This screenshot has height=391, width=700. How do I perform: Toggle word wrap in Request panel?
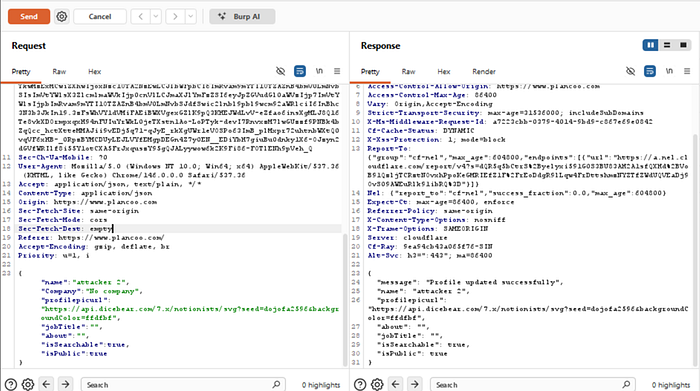pyautogui.click(x=300, y=71)
